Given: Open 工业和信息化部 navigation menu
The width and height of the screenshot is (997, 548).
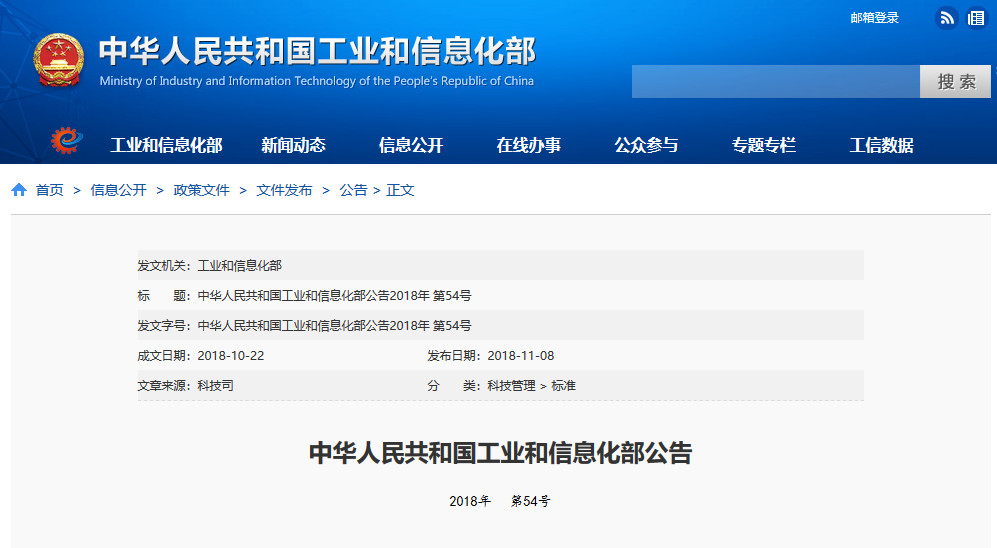Looking at the screenshot, I should click(167, 145).
